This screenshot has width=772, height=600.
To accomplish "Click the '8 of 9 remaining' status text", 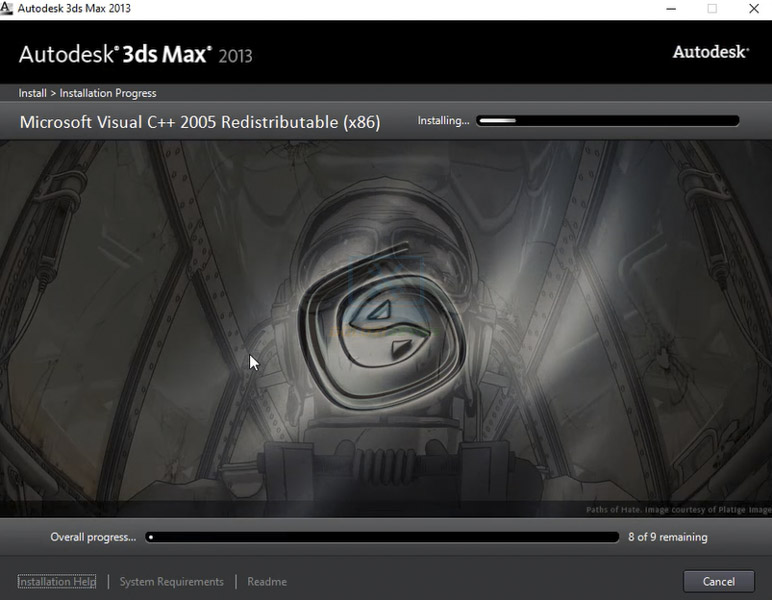I will [x=667, y=537].
